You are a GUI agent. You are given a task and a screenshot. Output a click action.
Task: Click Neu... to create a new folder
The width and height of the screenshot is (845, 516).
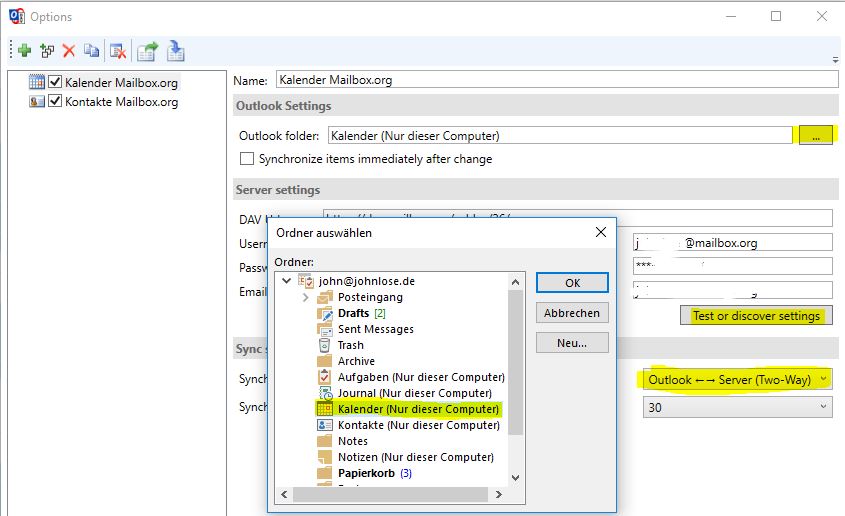tap(572, 343)
